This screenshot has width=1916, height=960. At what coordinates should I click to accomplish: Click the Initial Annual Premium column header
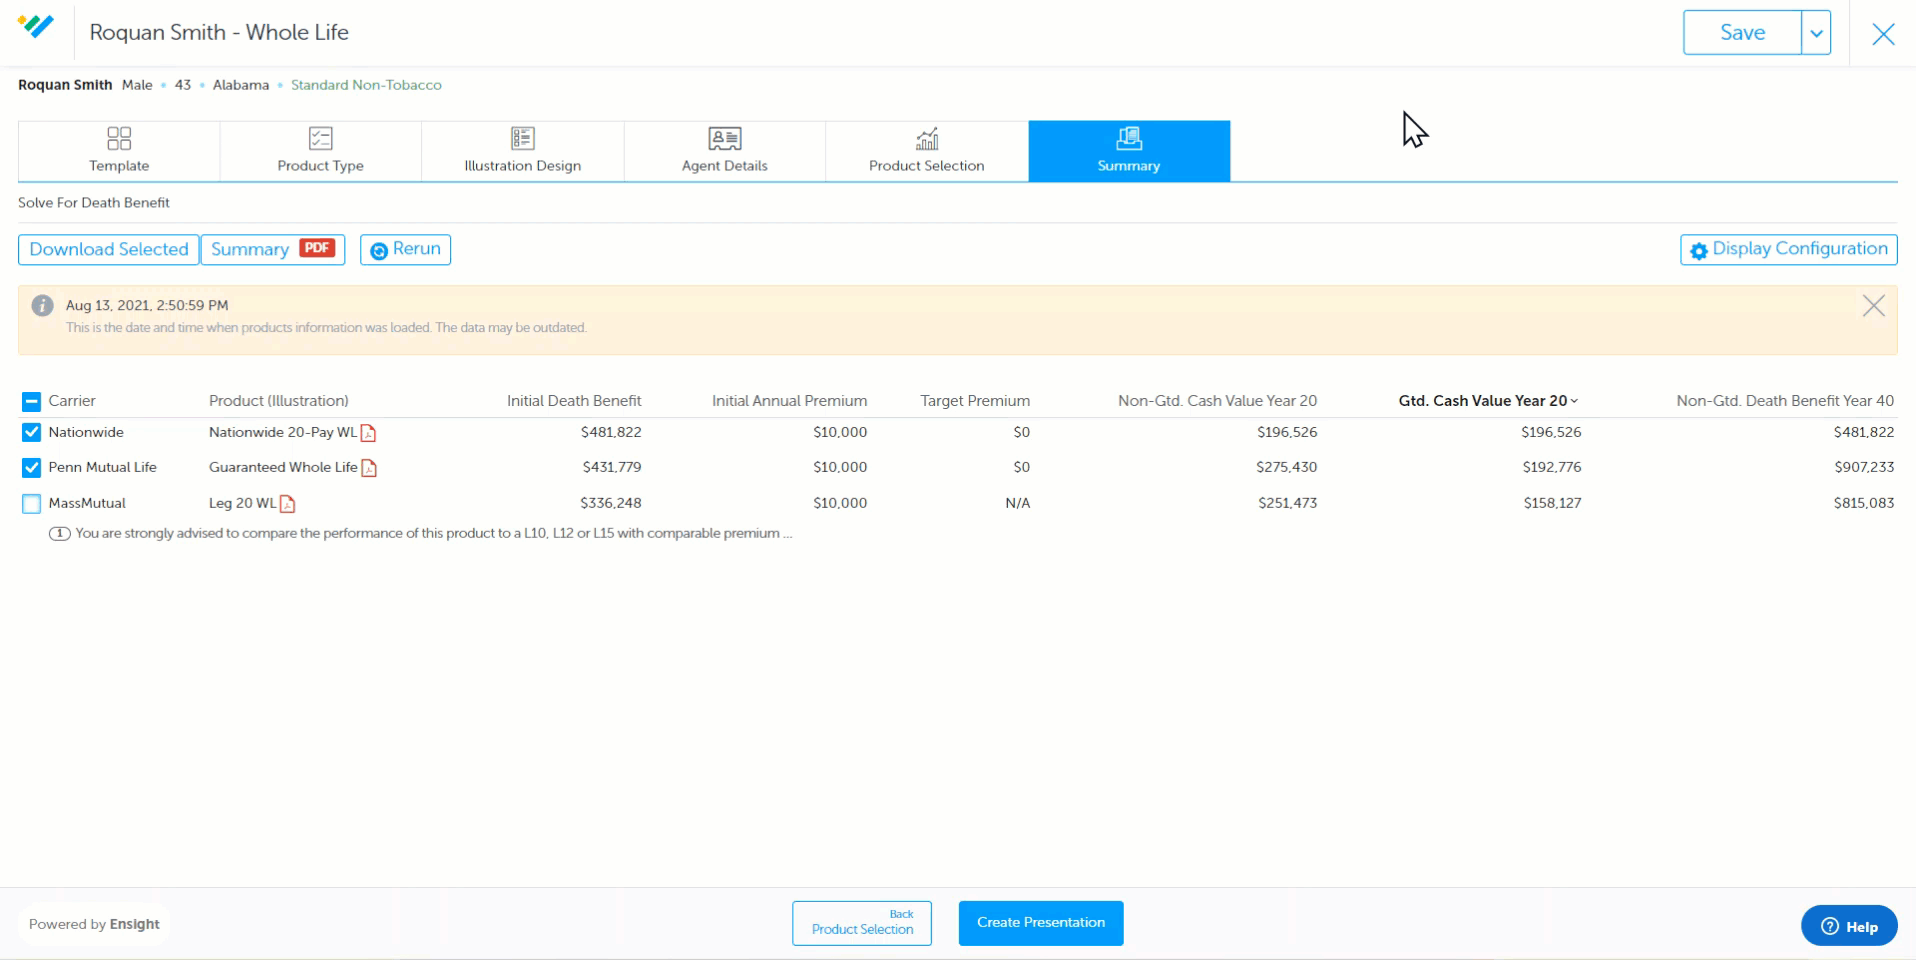click(789, 400)
